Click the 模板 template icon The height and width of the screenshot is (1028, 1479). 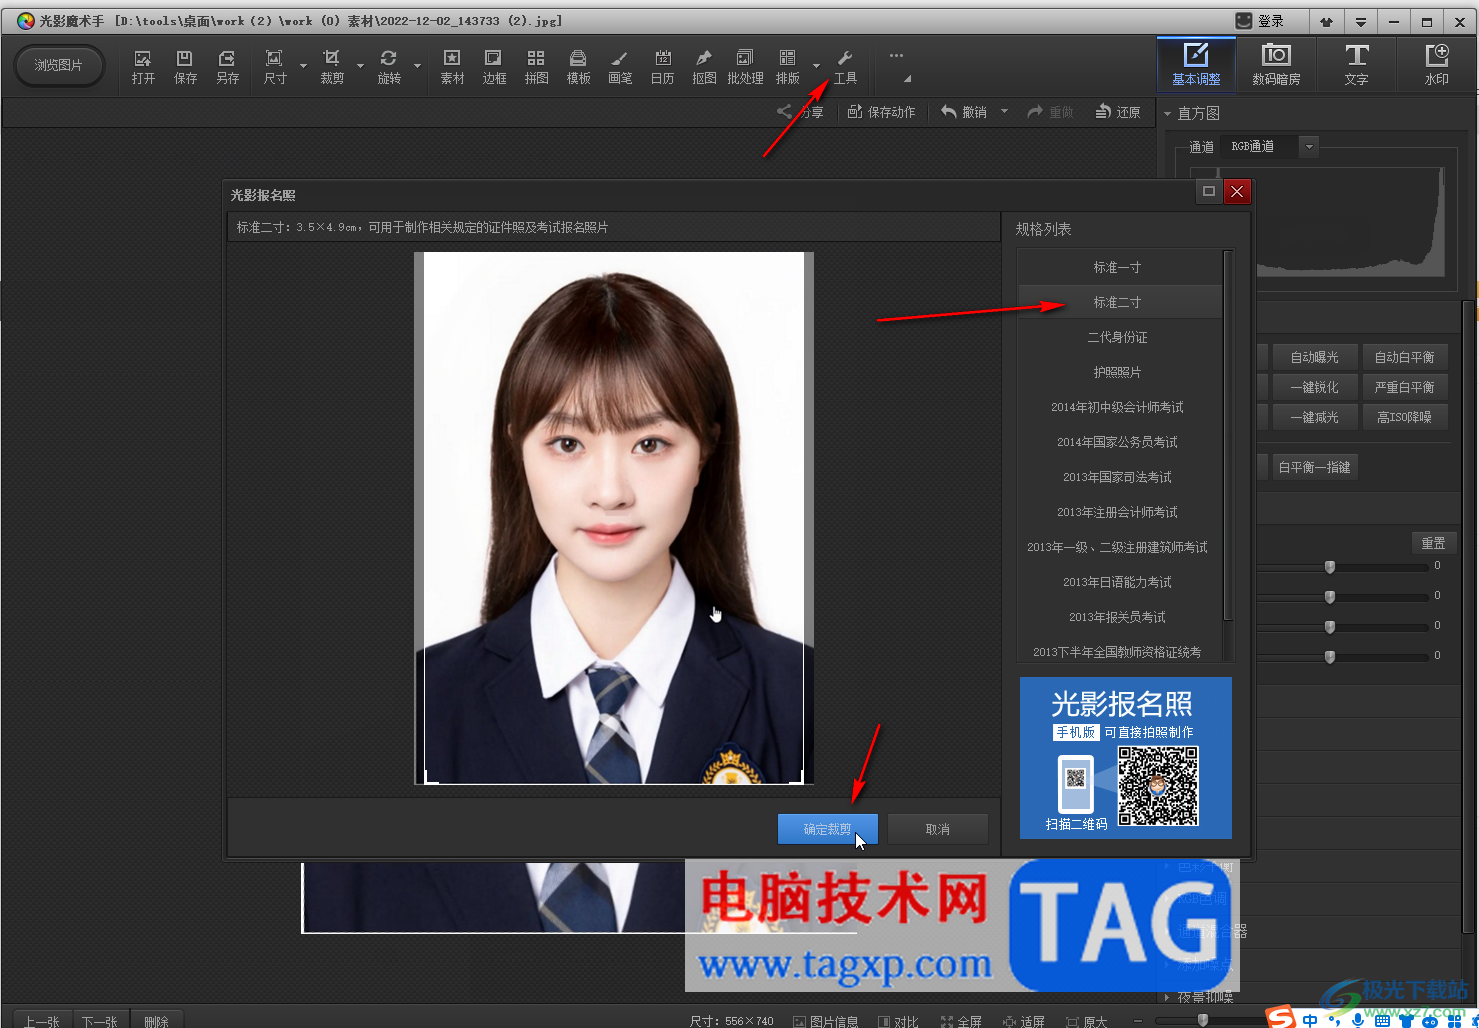coord(578,66)
